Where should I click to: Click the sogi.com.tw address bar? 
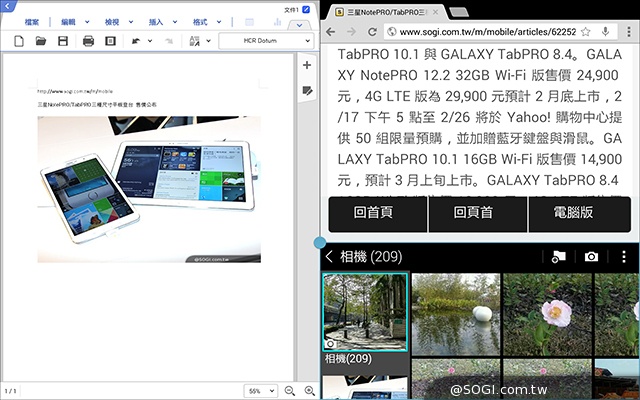488,32
